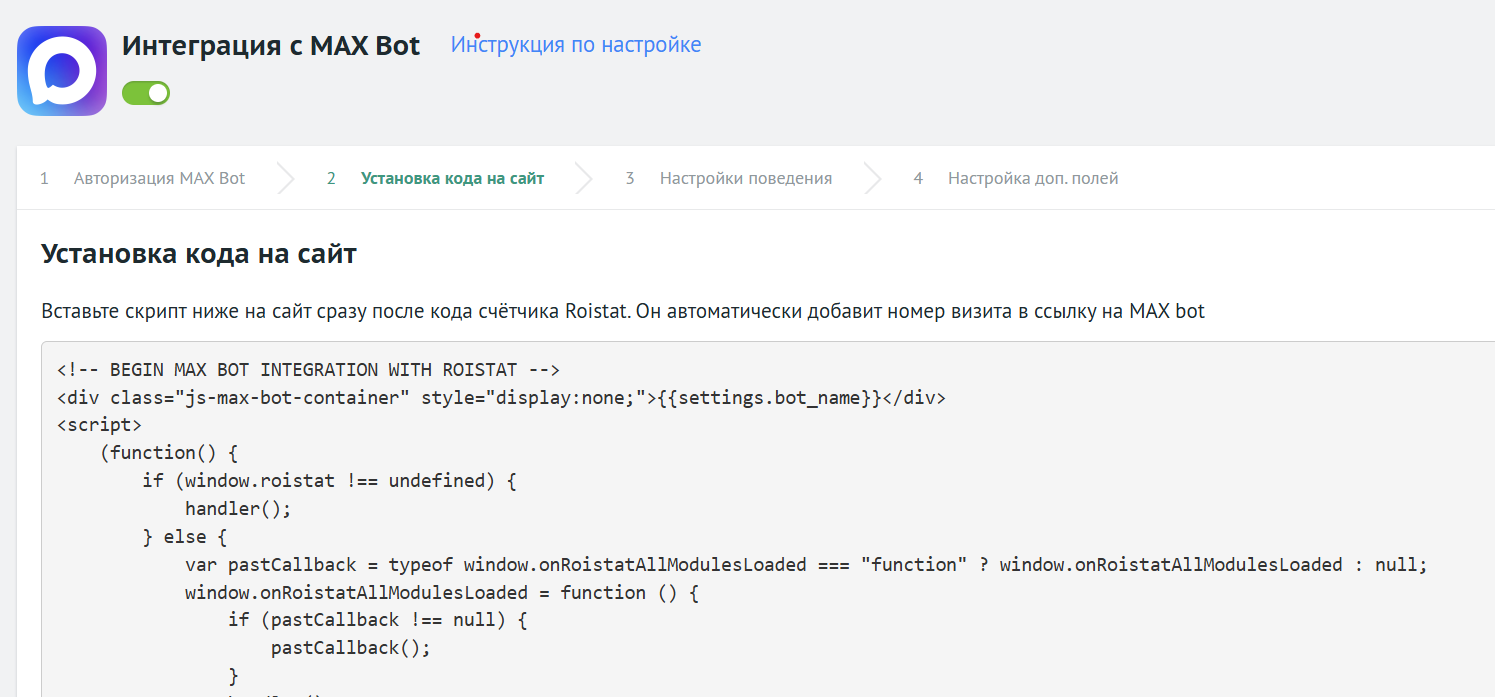Click the MAX Bot app logo
Viewport: 1495px width, 697px height.
point(62,71)
